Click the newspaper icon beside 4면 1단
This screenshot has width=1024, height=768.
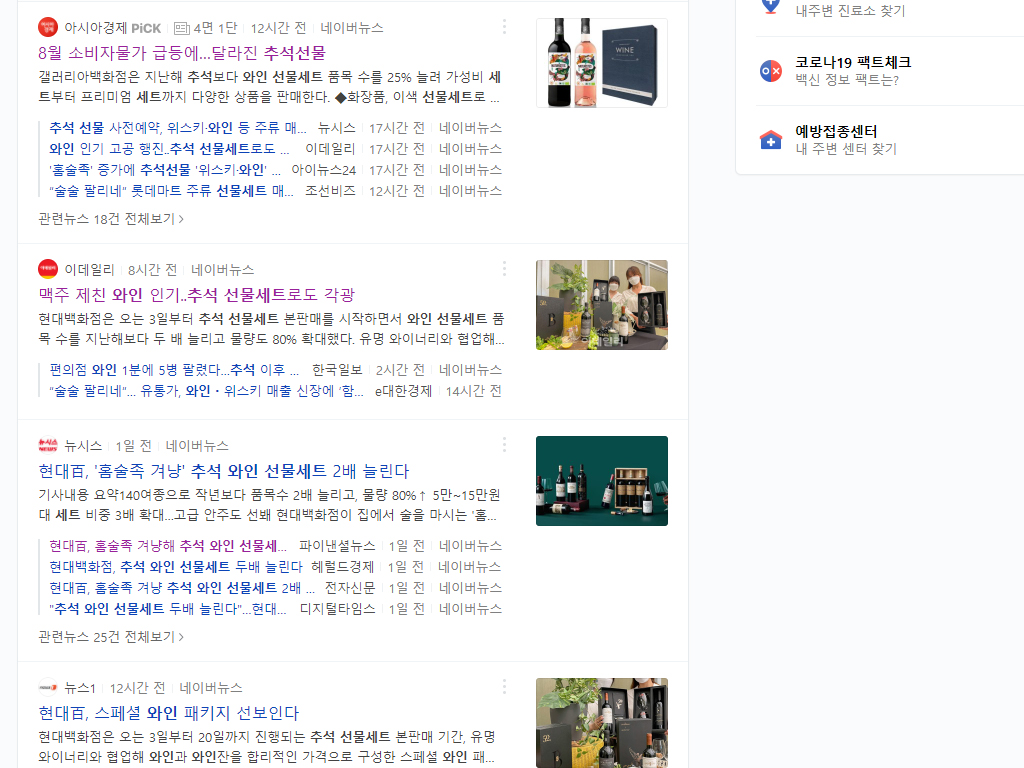pos(182,28)
